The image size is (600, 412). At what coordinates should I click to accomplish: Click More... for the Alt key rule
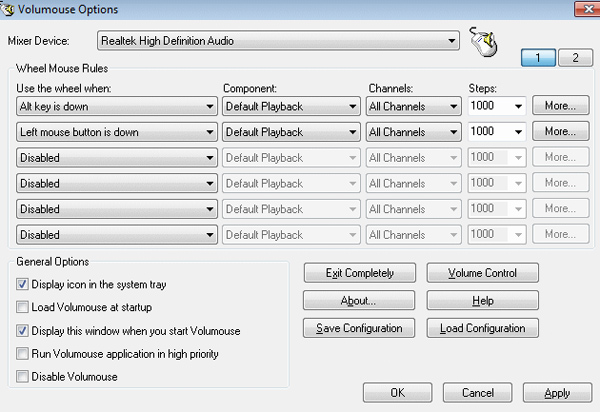pyautogui.click(x=560, y=106)
